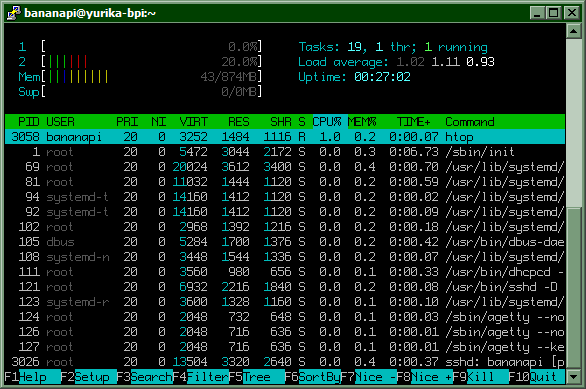Click the CPU 1 usage meter
This screenshot has width=586, height=389.
click(x=151, y=47)
